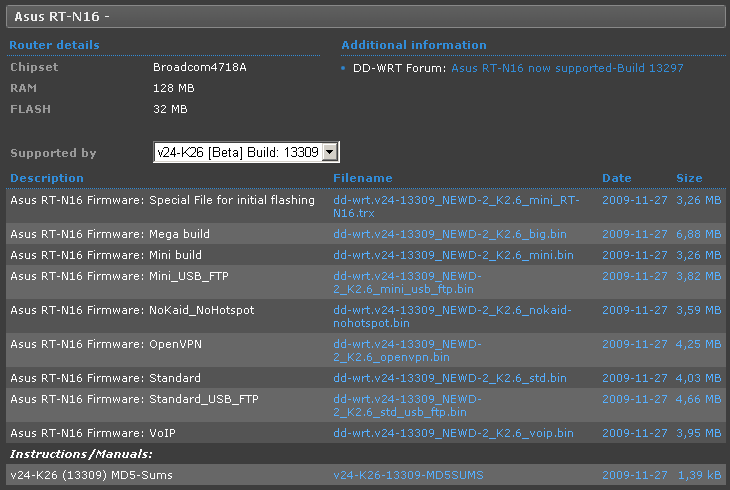Click the 'NoKaid_NoHotspot' description row

[132, 310]
